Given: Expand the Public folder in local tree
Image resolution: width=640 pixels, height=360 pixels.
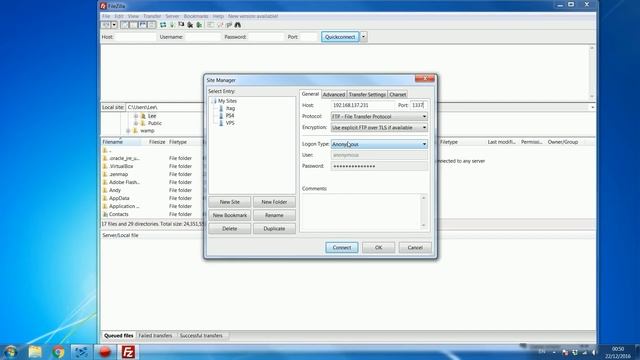Looking at the screenshot, I should click(136, 123).
